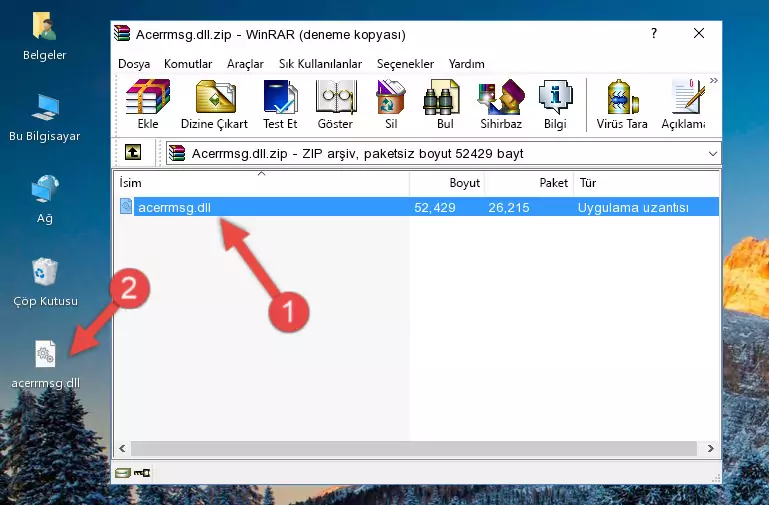Click the Dizine Çıkart extract icon
Image resolution: width=769 pixels, height=505 pixels.
click(214, 104)
